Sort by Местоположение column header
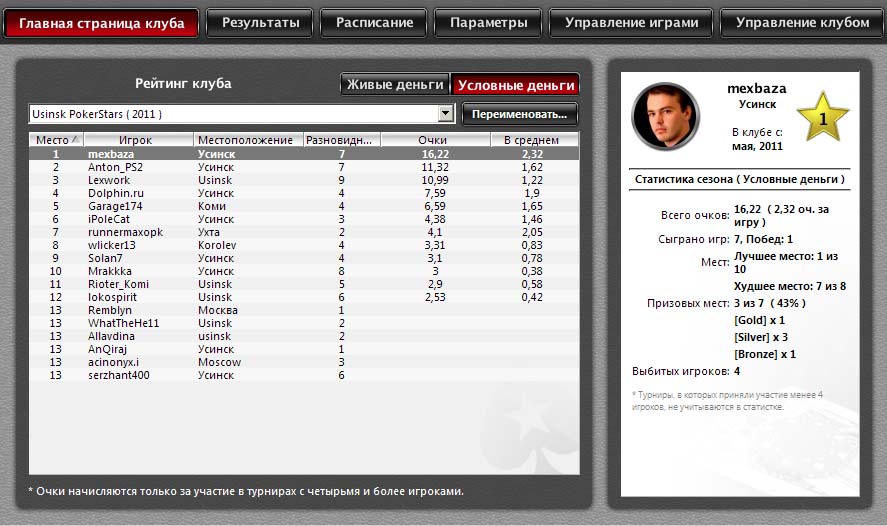This screenshot has height=526, width=887. point(245,140)
